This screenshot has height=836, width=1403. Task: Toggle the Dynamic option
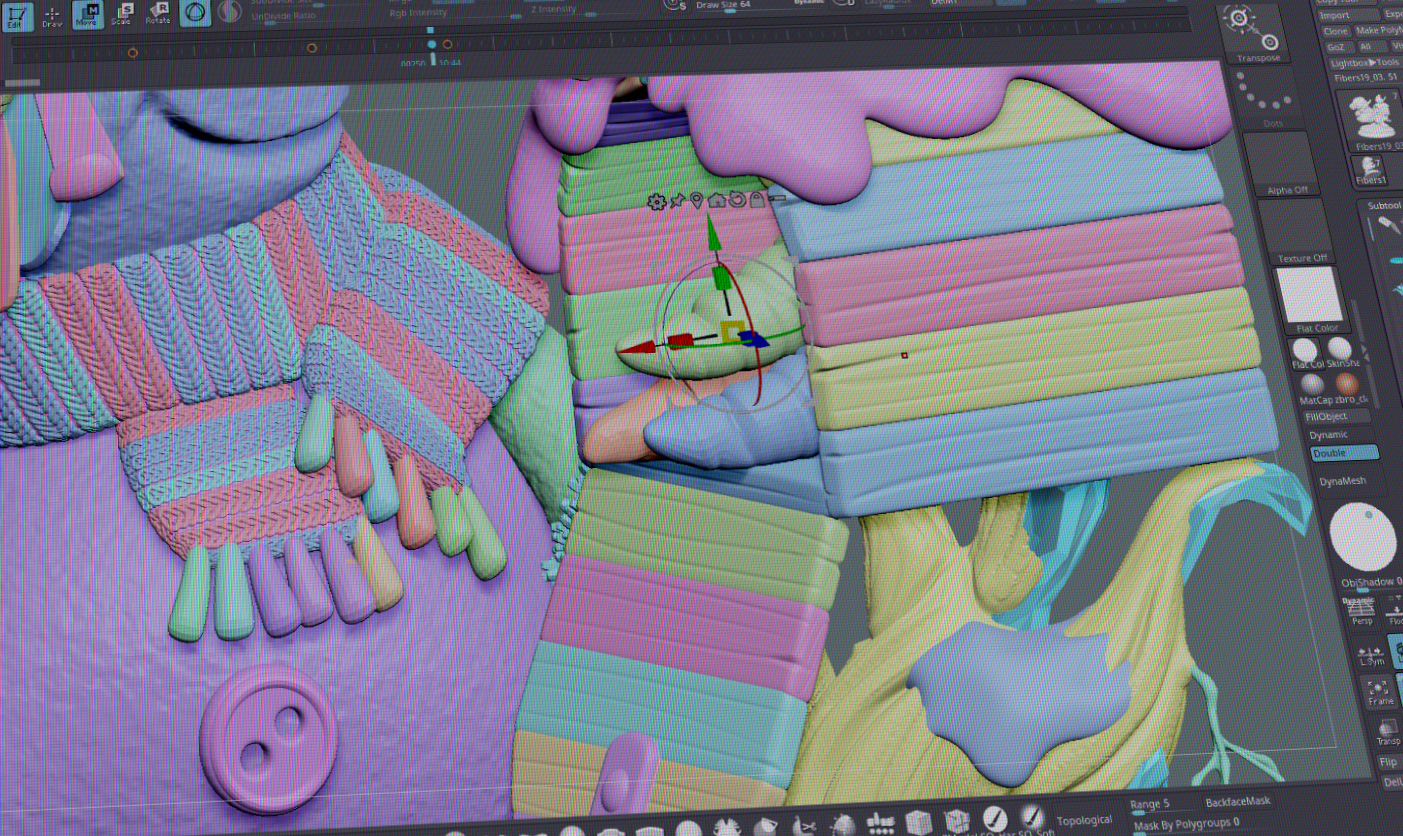point(1328,435)
